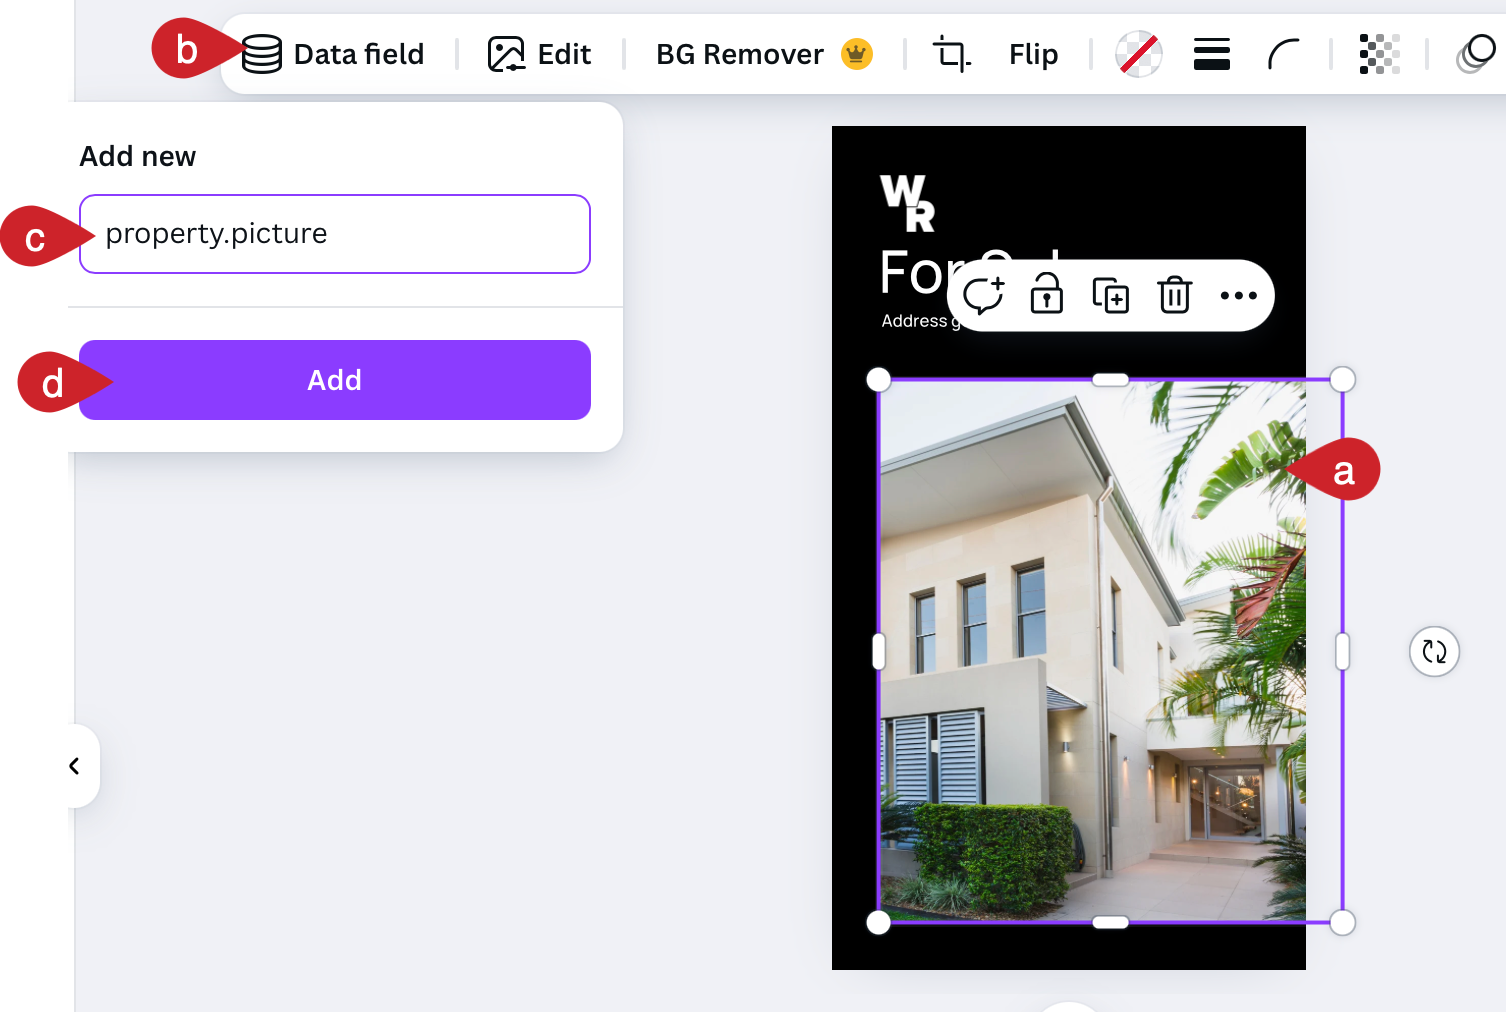Image resolution: width=1506 pixels, height=1012 pixels.
Task: Open the Data field option
Action: coord(334,54)
